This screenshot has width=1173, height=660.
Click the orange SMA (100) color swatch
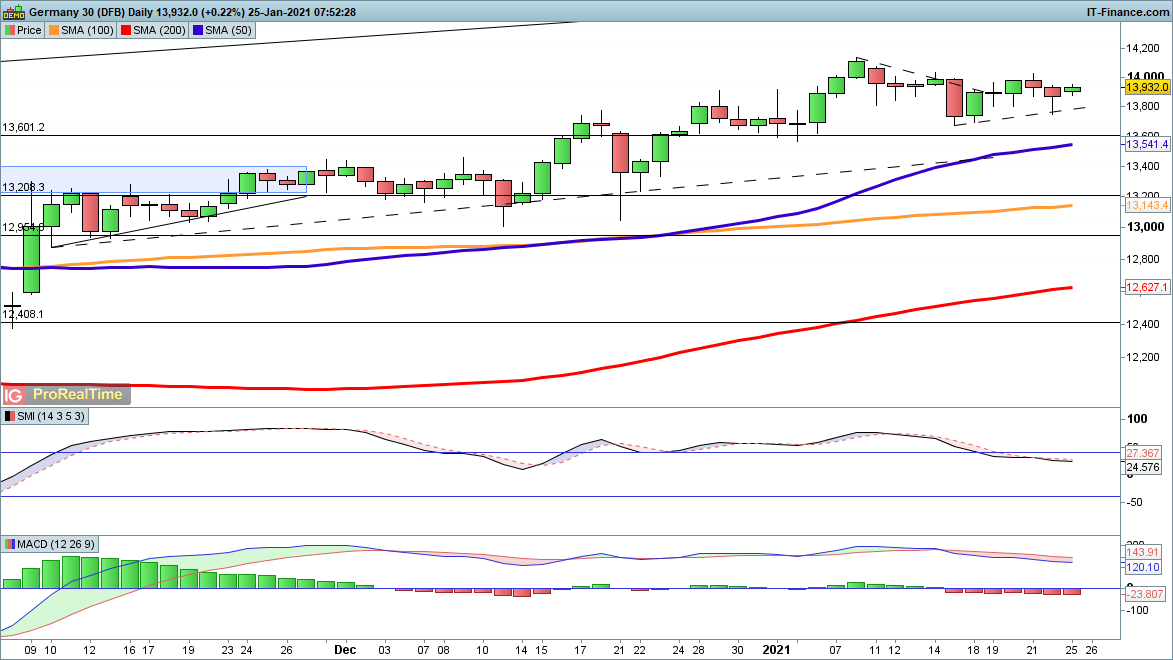[x=55, y=30]
